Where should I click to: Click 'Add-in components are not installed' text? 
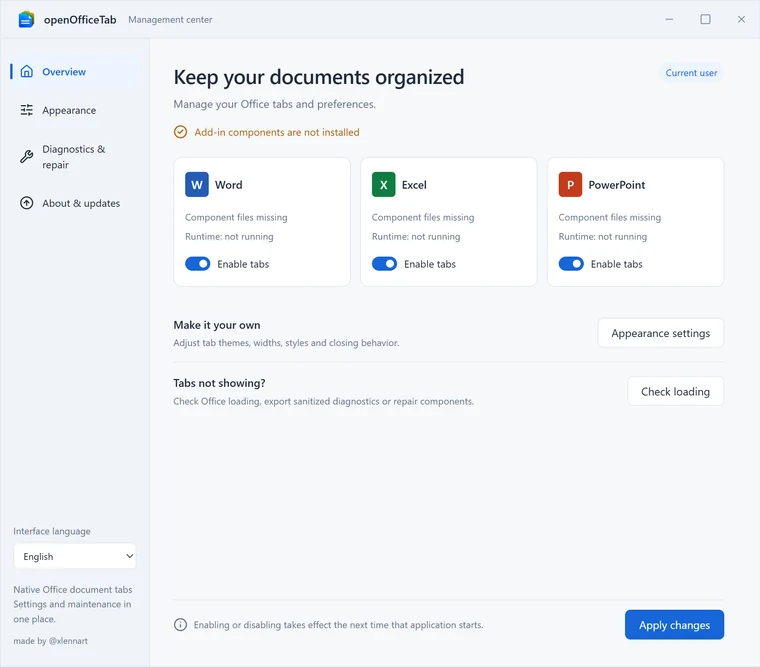[277, 132]
